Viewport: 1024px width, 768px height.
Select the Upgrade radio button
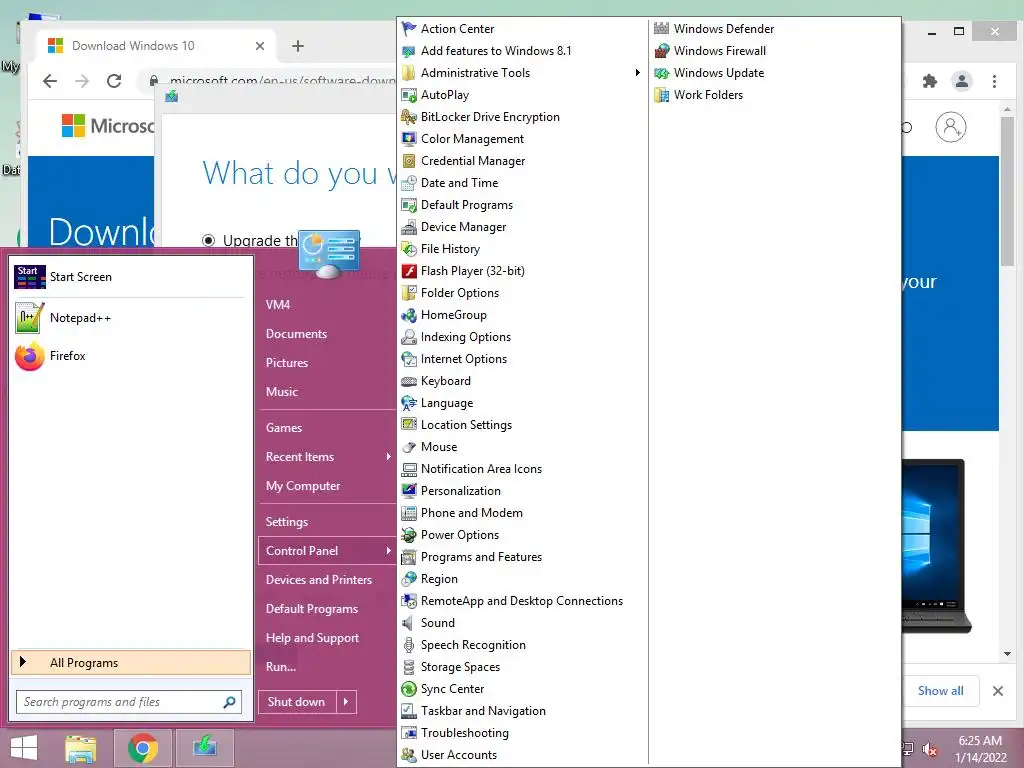(x=208, y=240)
